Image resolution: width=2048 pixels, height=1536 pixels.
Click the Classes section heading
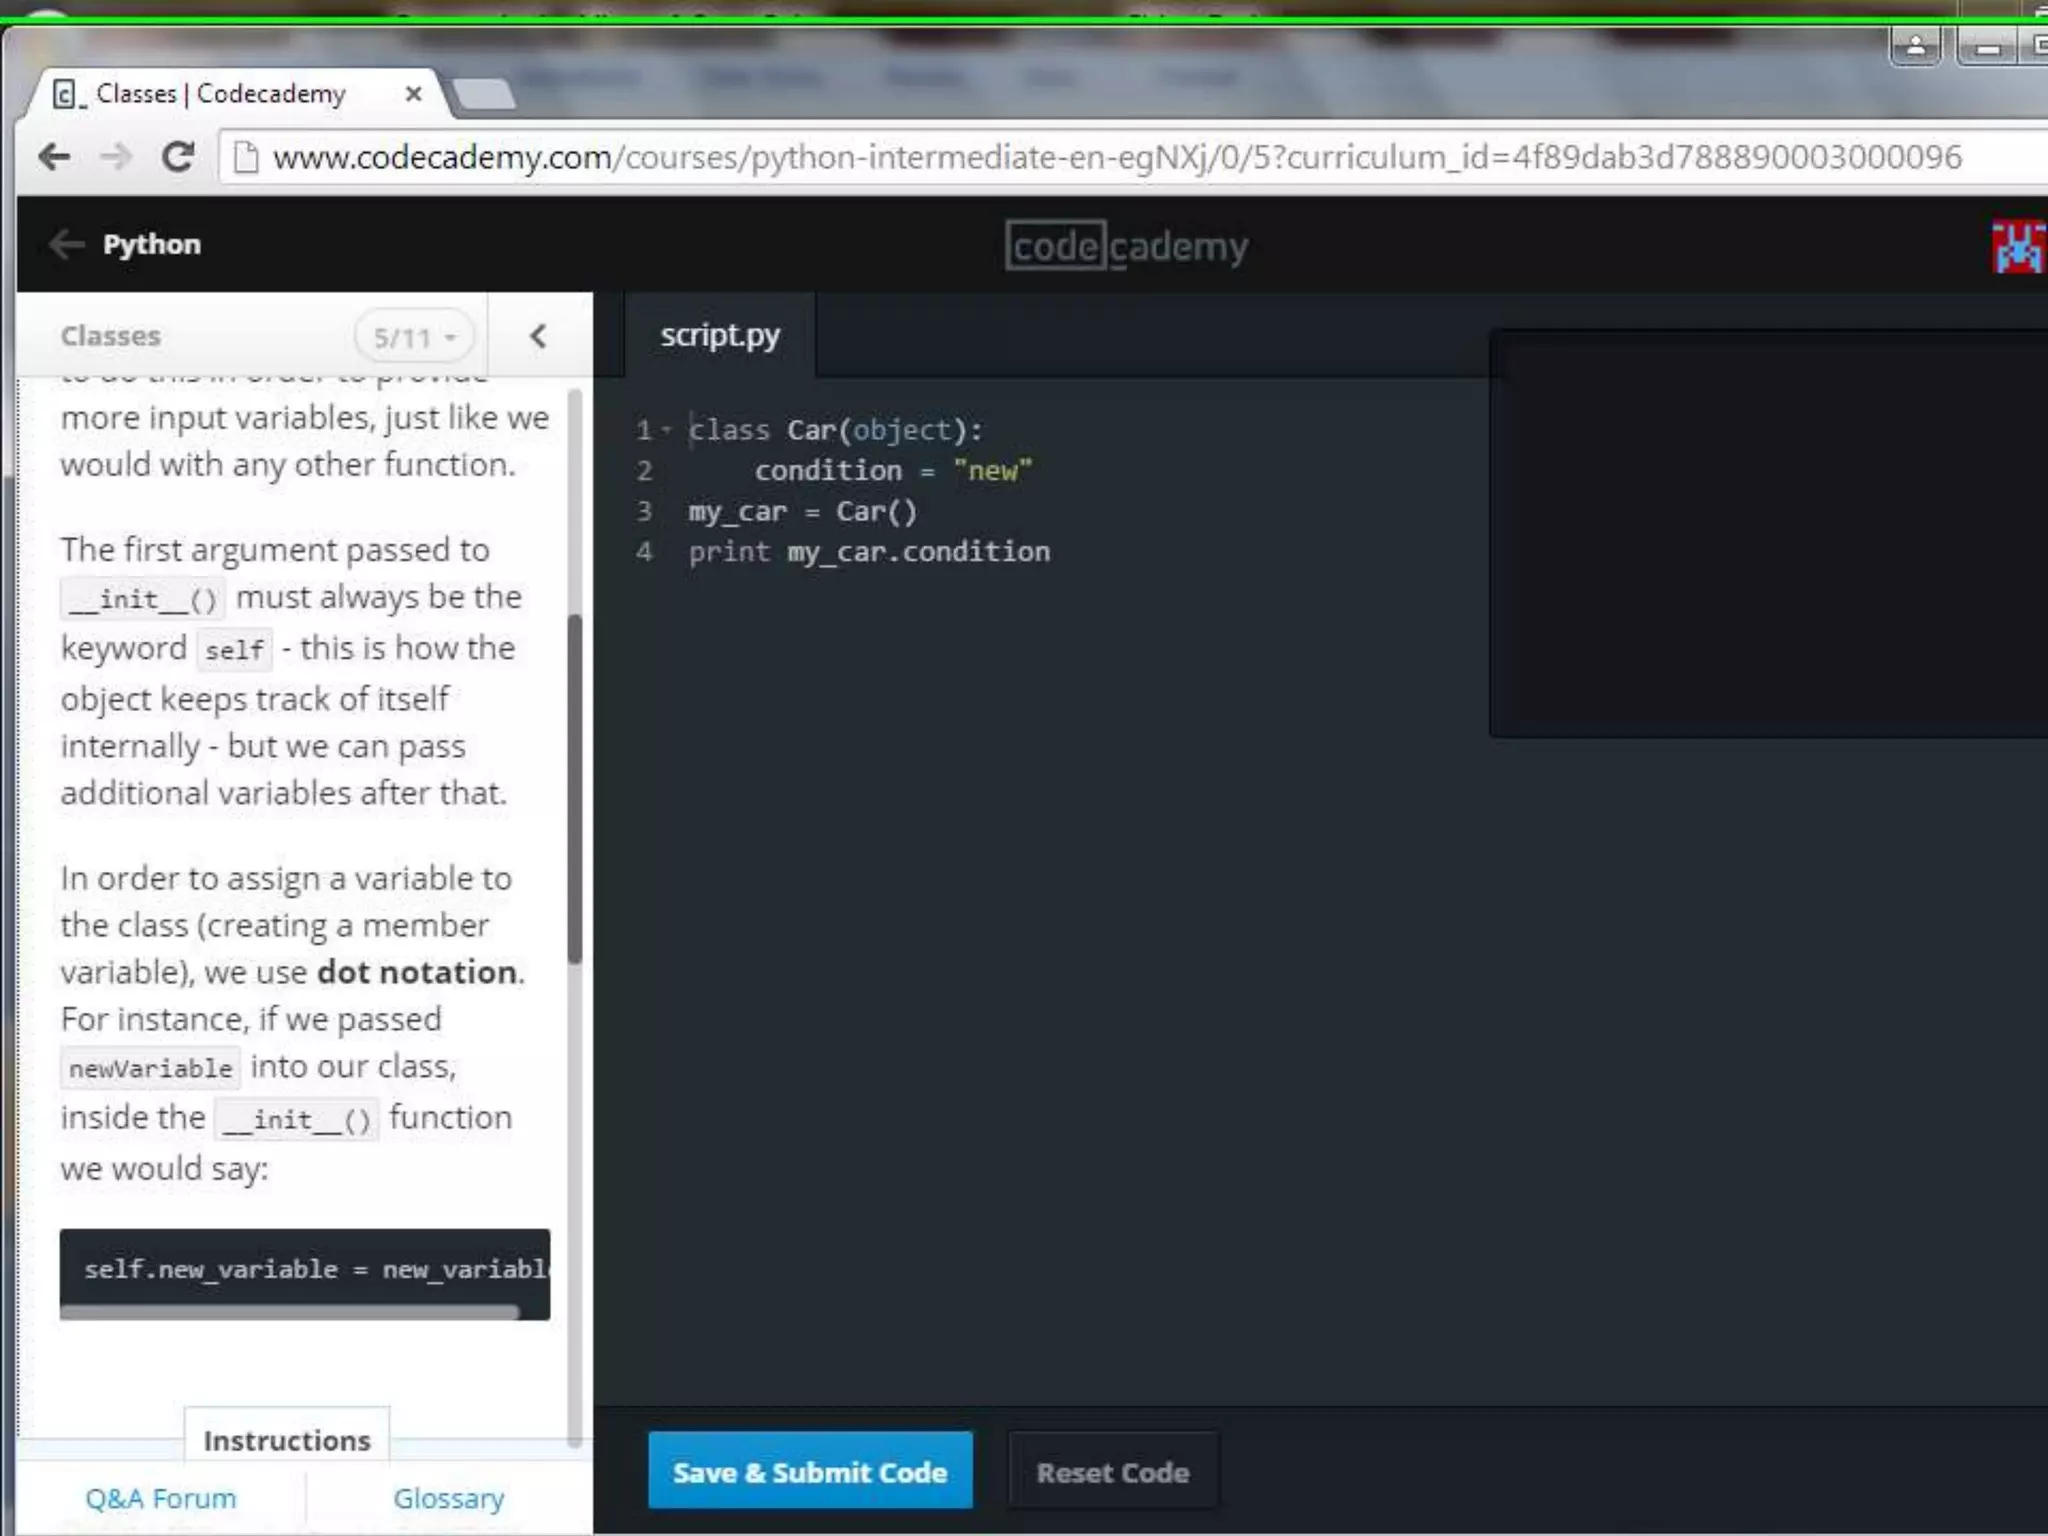(x=110, y=336)
